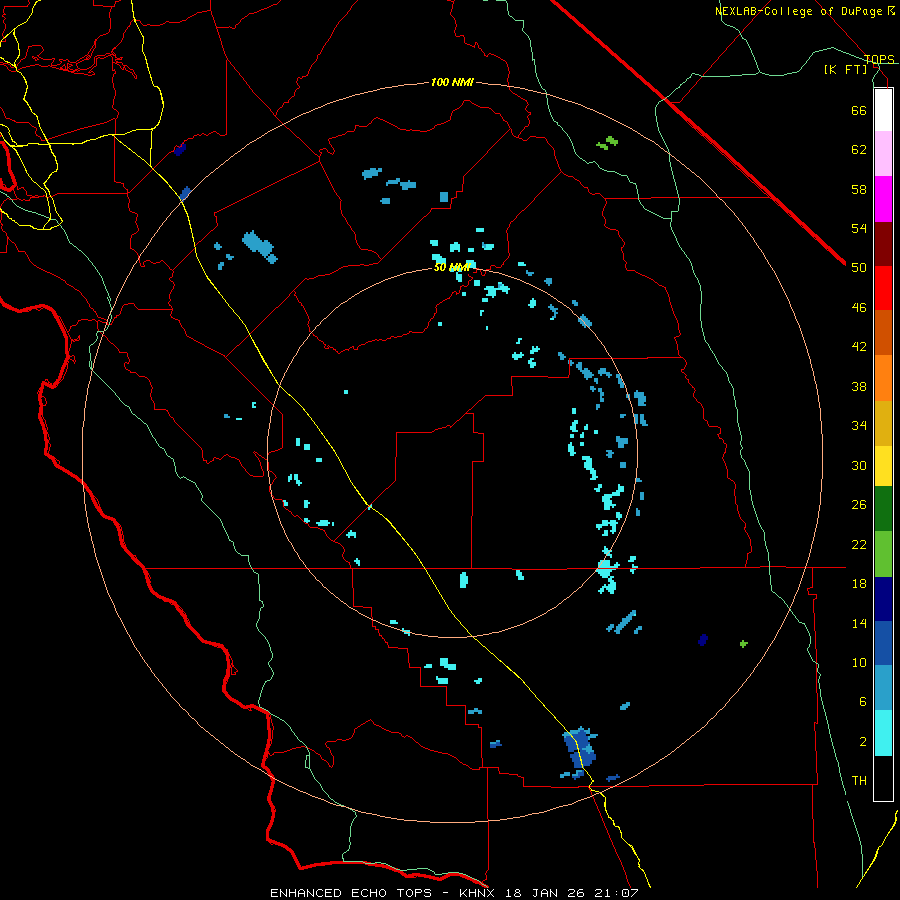The image size is (900, 900).
Task: Click the white swatch in the tops legend
Action: (x=883, y=110)
